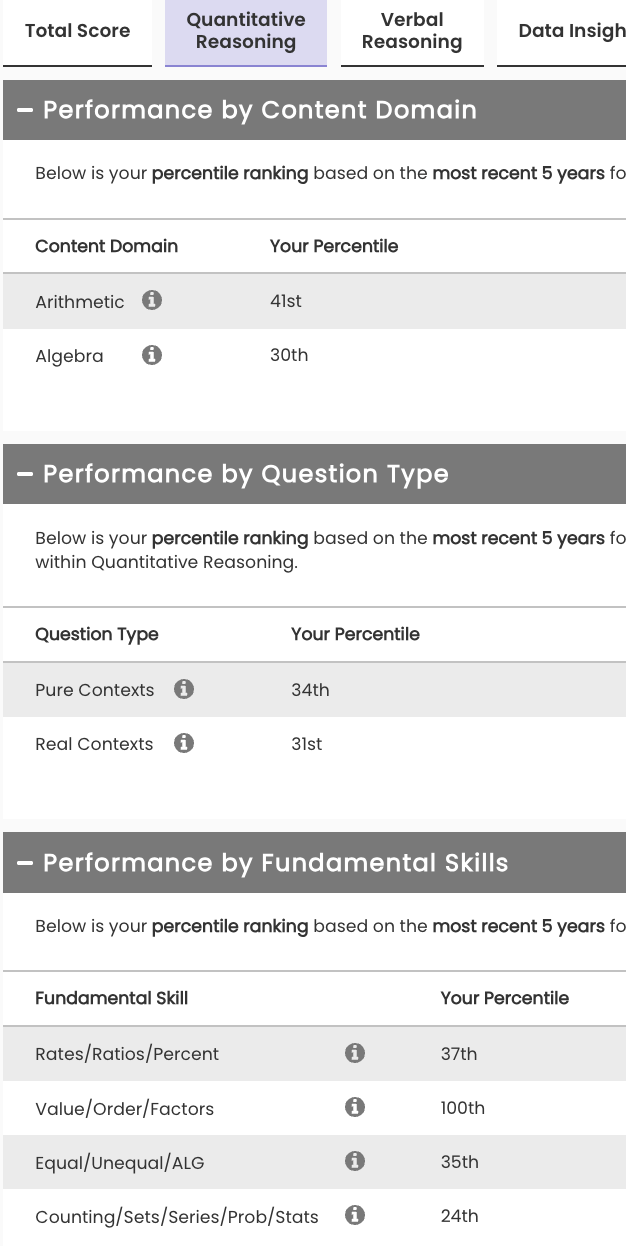
Task: Open the Equal/Unequal/ALG info icon
Action: point(355,1161)
